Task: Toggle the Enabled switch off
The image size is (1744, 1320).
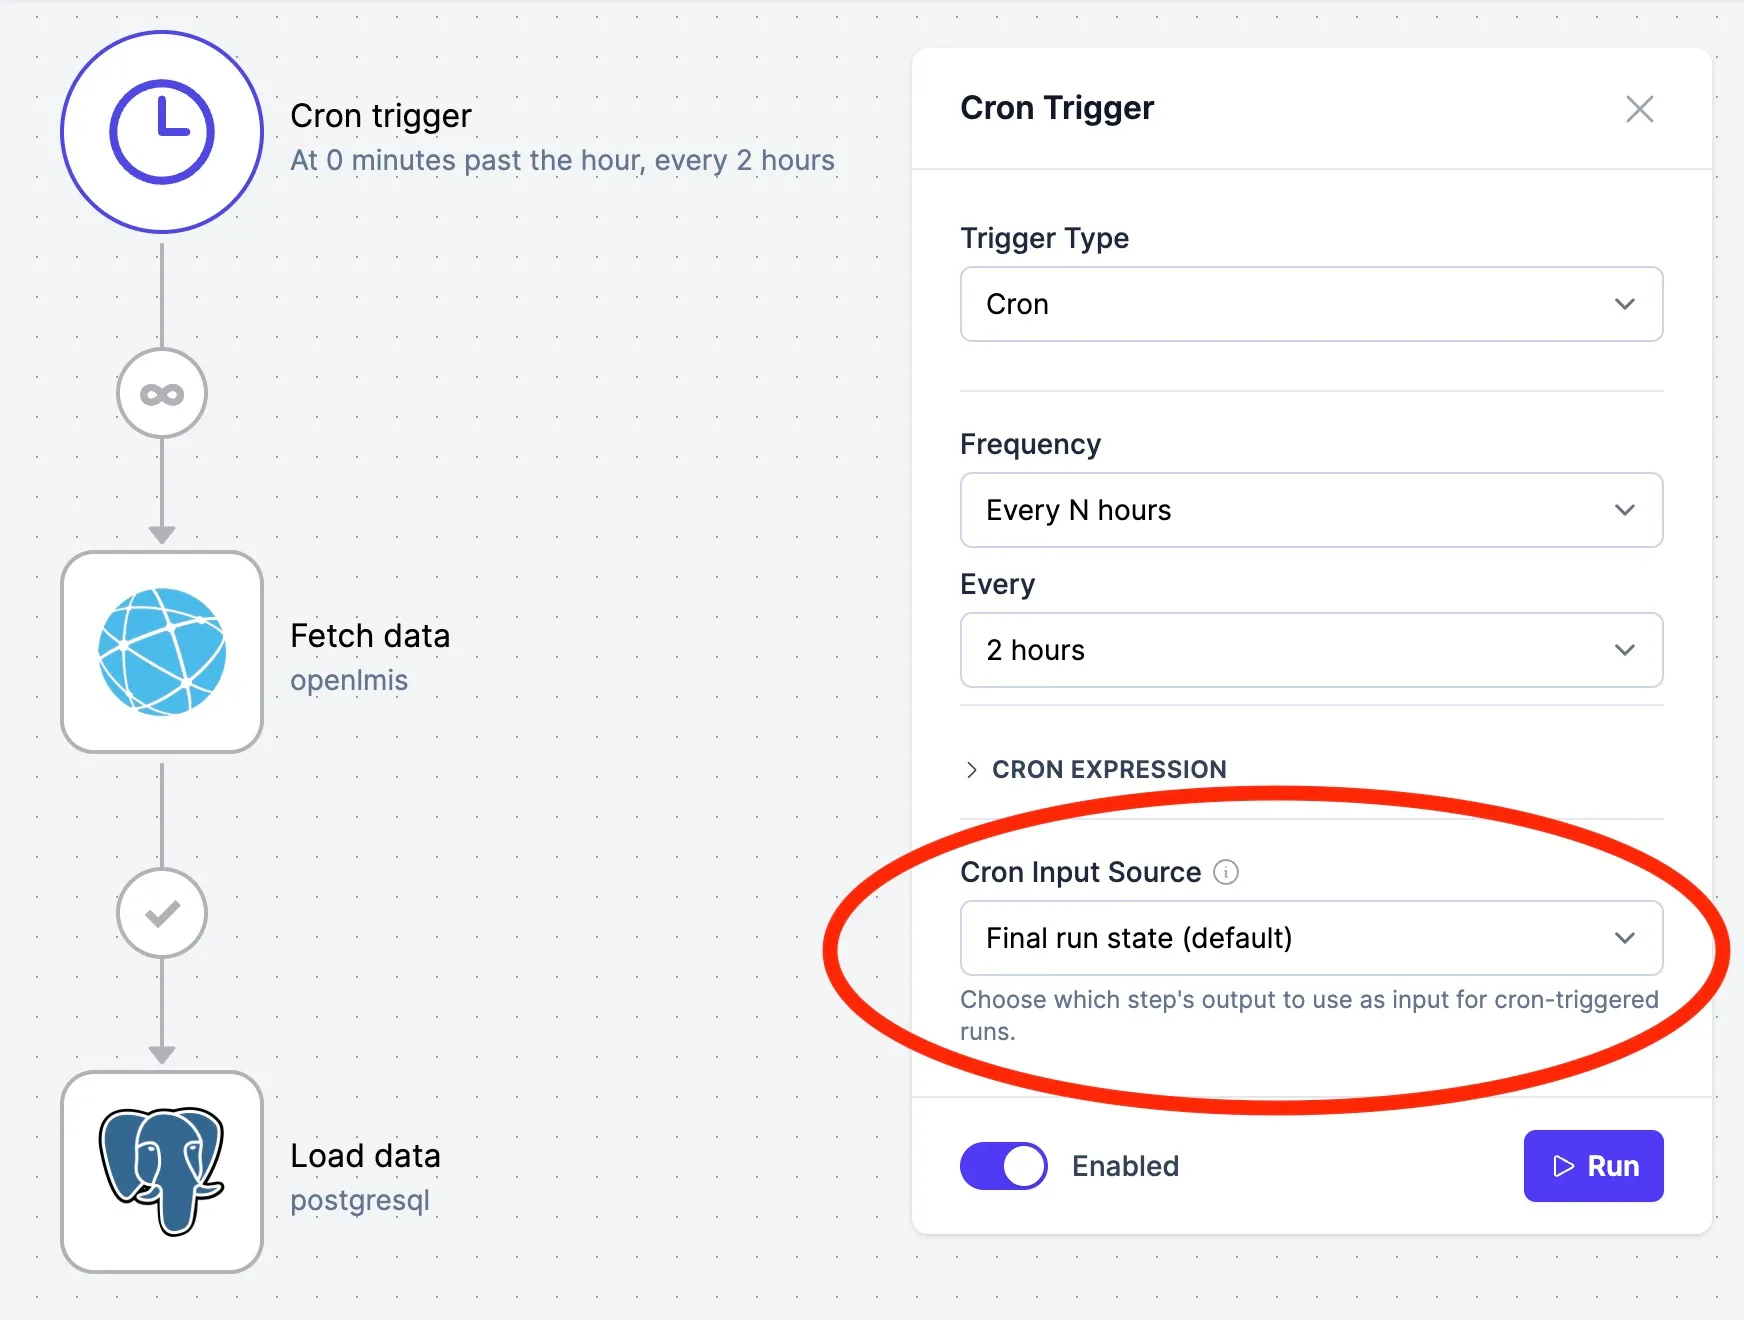Action: 1003,1166
